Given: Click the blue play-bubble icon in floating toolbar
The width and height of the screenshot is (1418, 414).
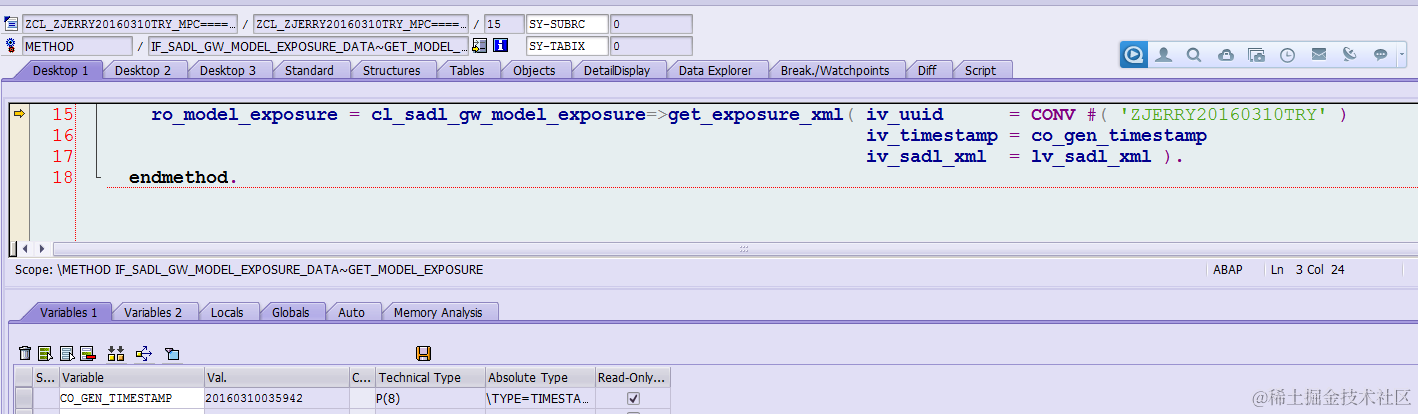Looking at the screenshot, I should (1133, 55).
